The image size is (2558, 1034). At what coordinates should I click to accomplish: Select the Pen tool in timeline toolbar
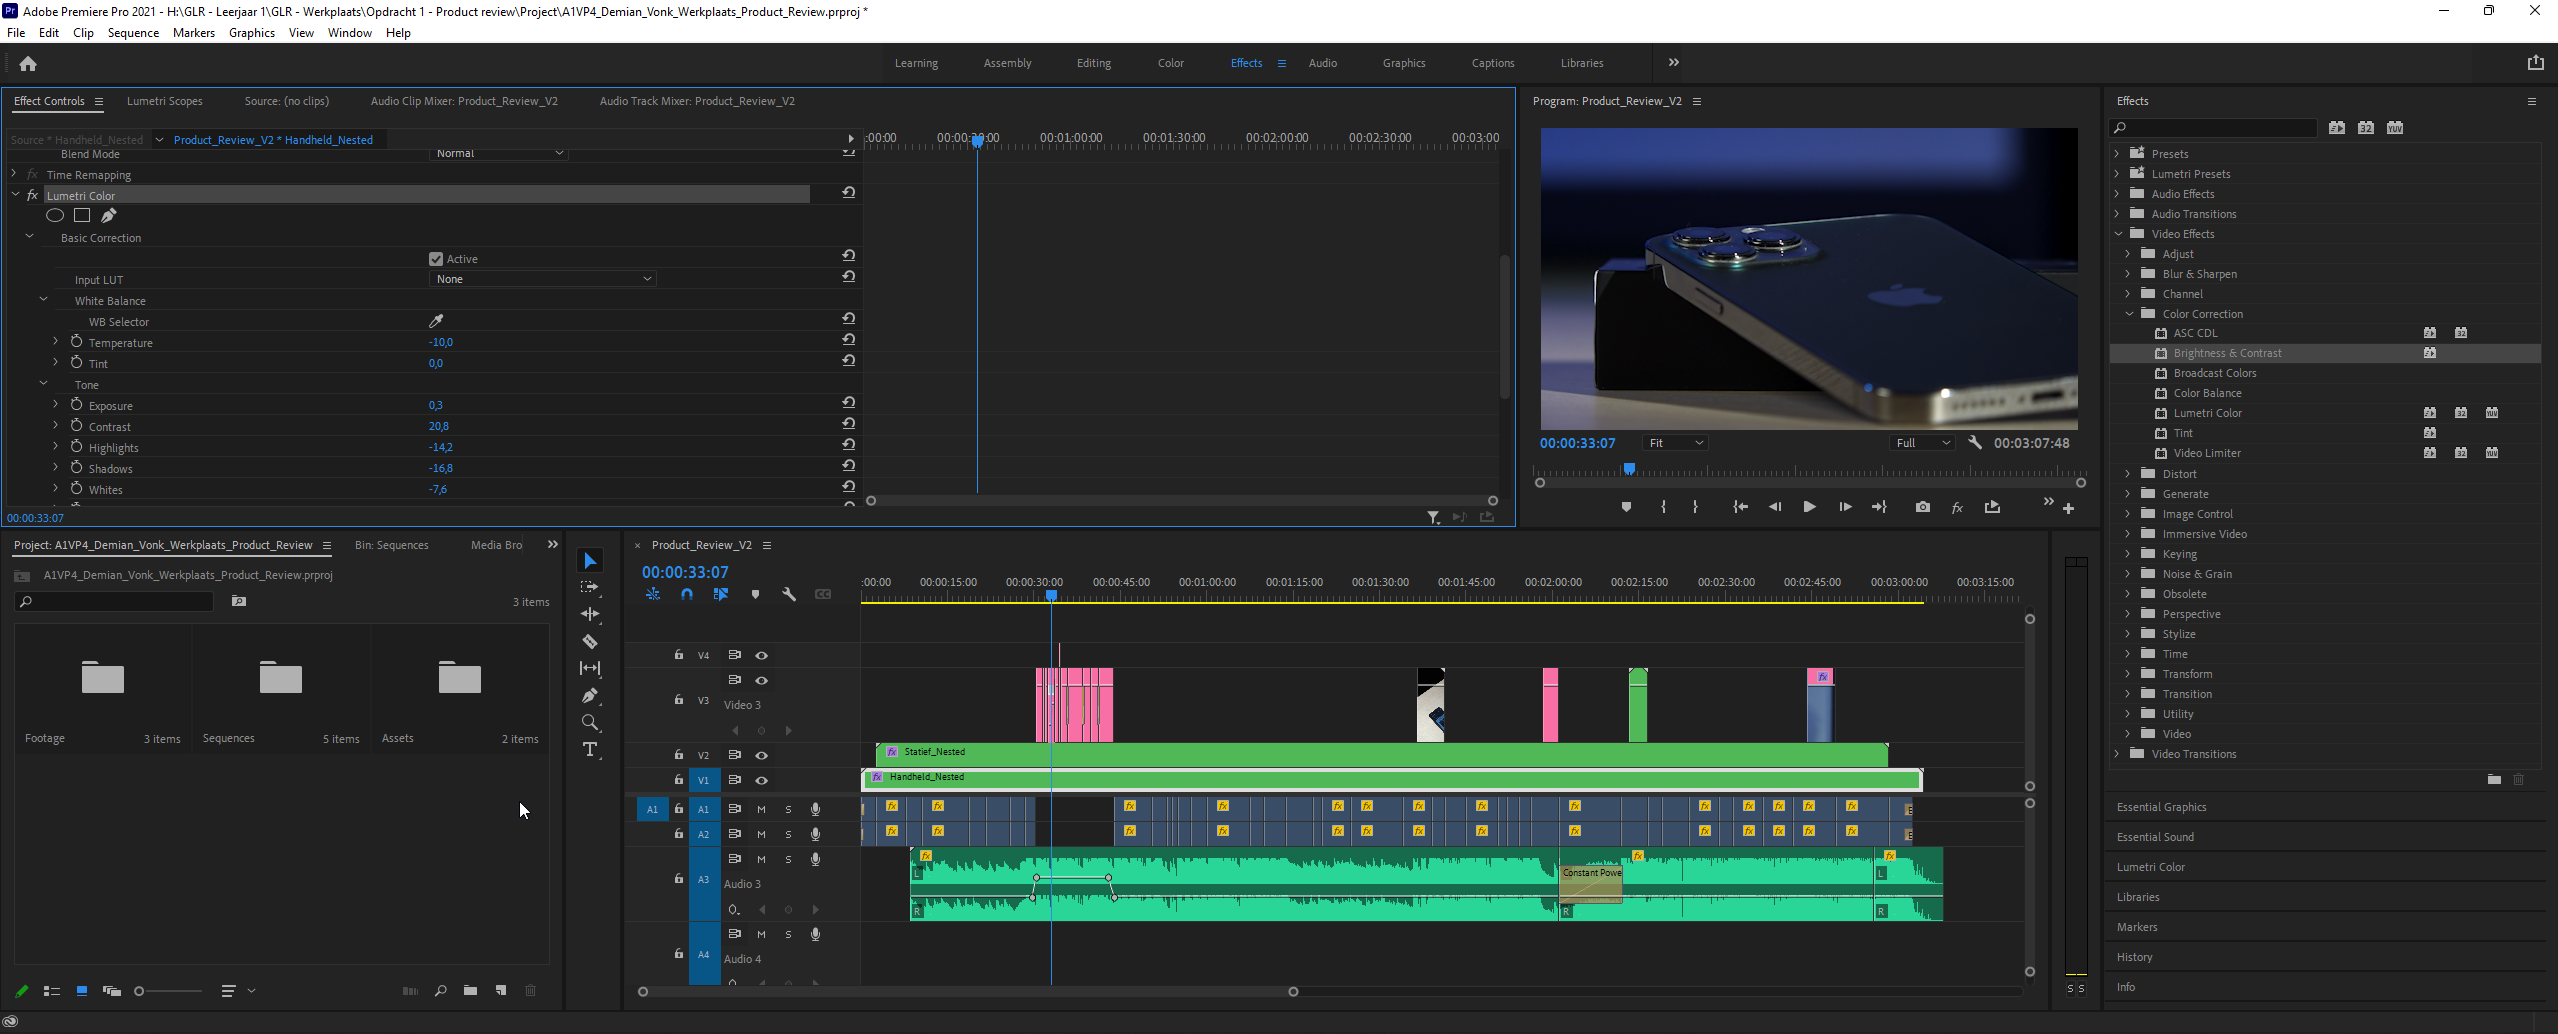[590, 695]
